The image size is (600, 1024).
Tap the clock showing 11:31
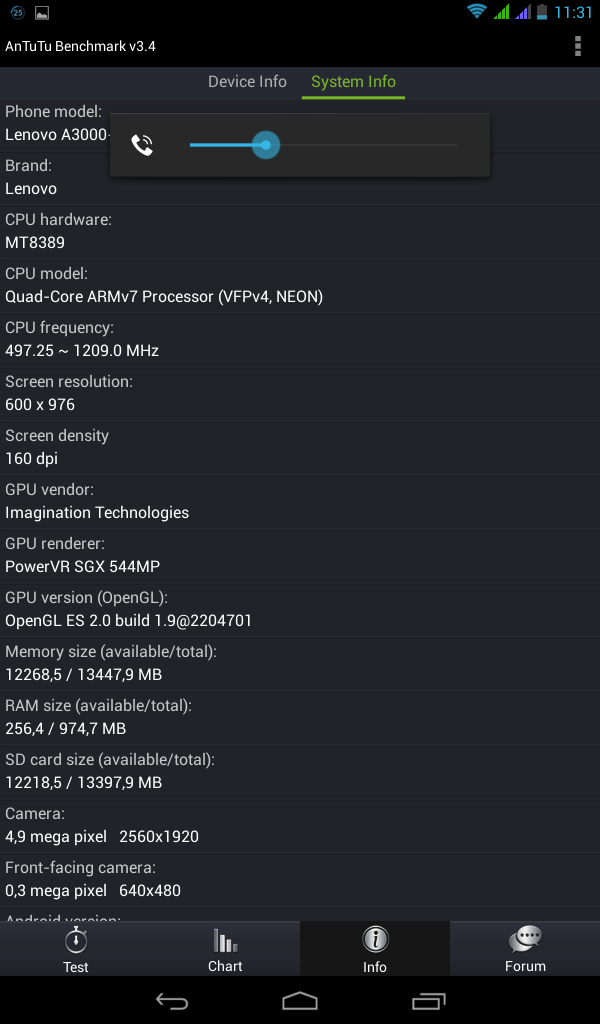(573, 13)
